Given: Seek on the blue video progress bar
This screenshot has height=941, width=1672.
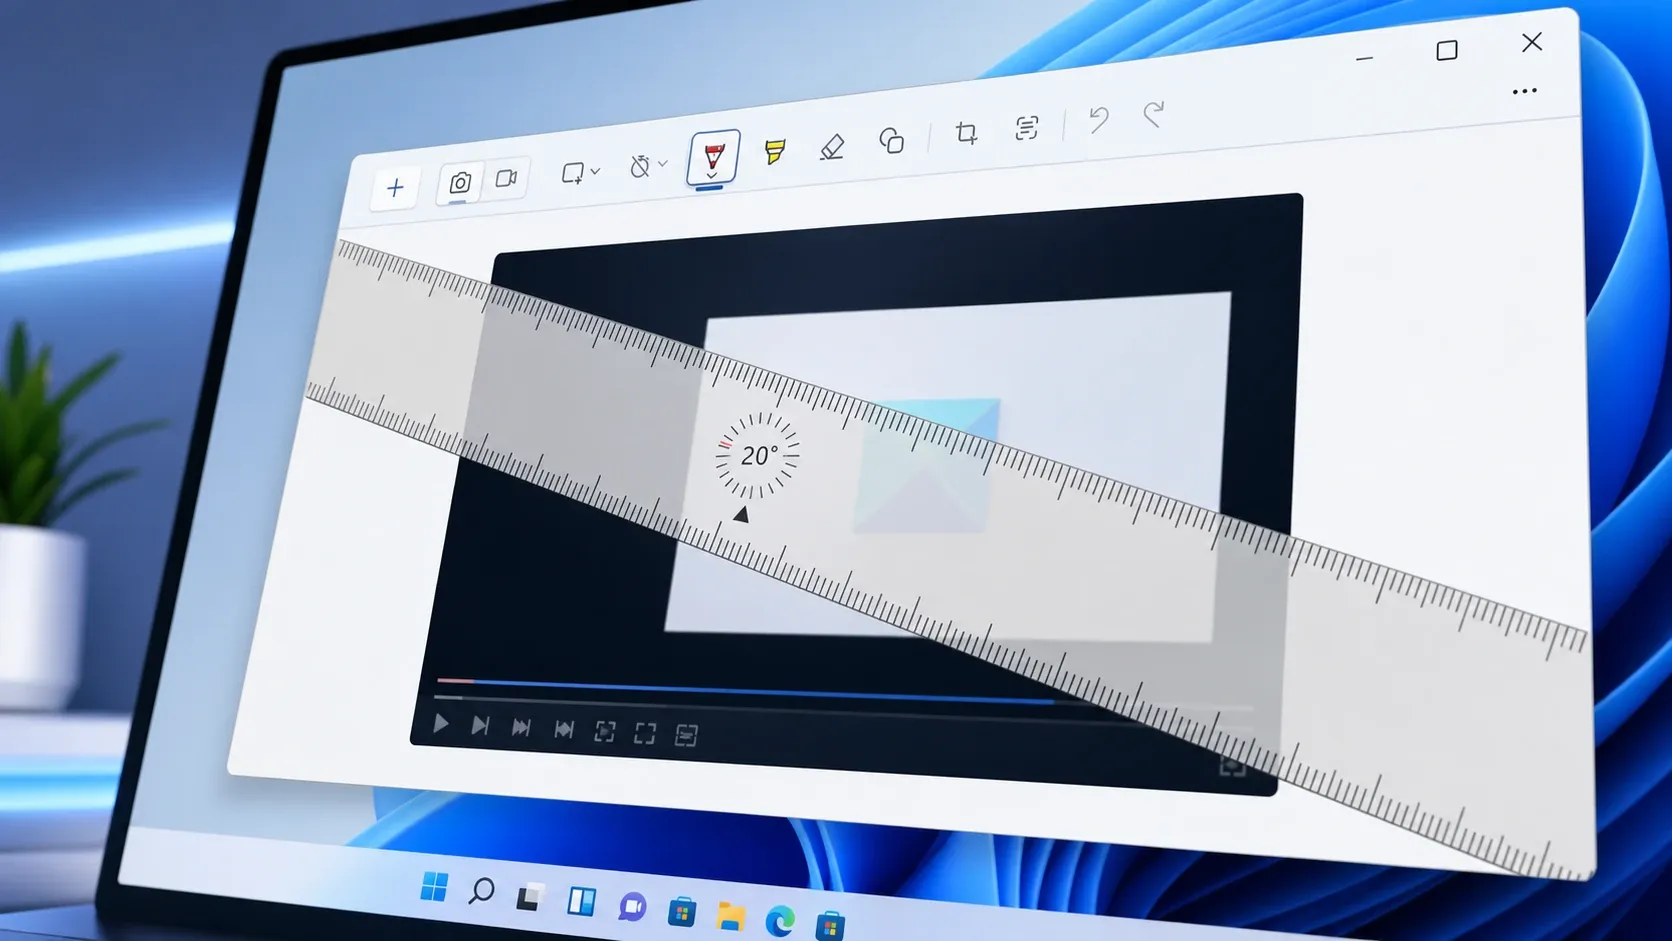Looking at the screenshot, I should (x=745, y=691).
